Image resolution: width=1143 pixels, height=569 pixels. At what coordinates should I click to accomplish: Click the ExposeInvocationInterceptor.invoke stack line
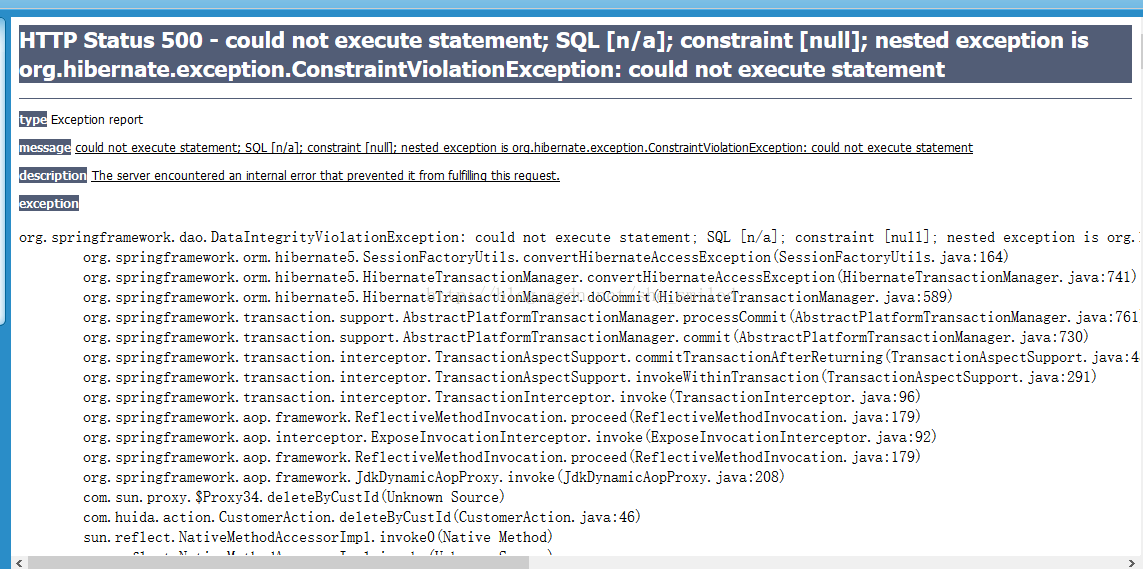[x=510, y=437]
